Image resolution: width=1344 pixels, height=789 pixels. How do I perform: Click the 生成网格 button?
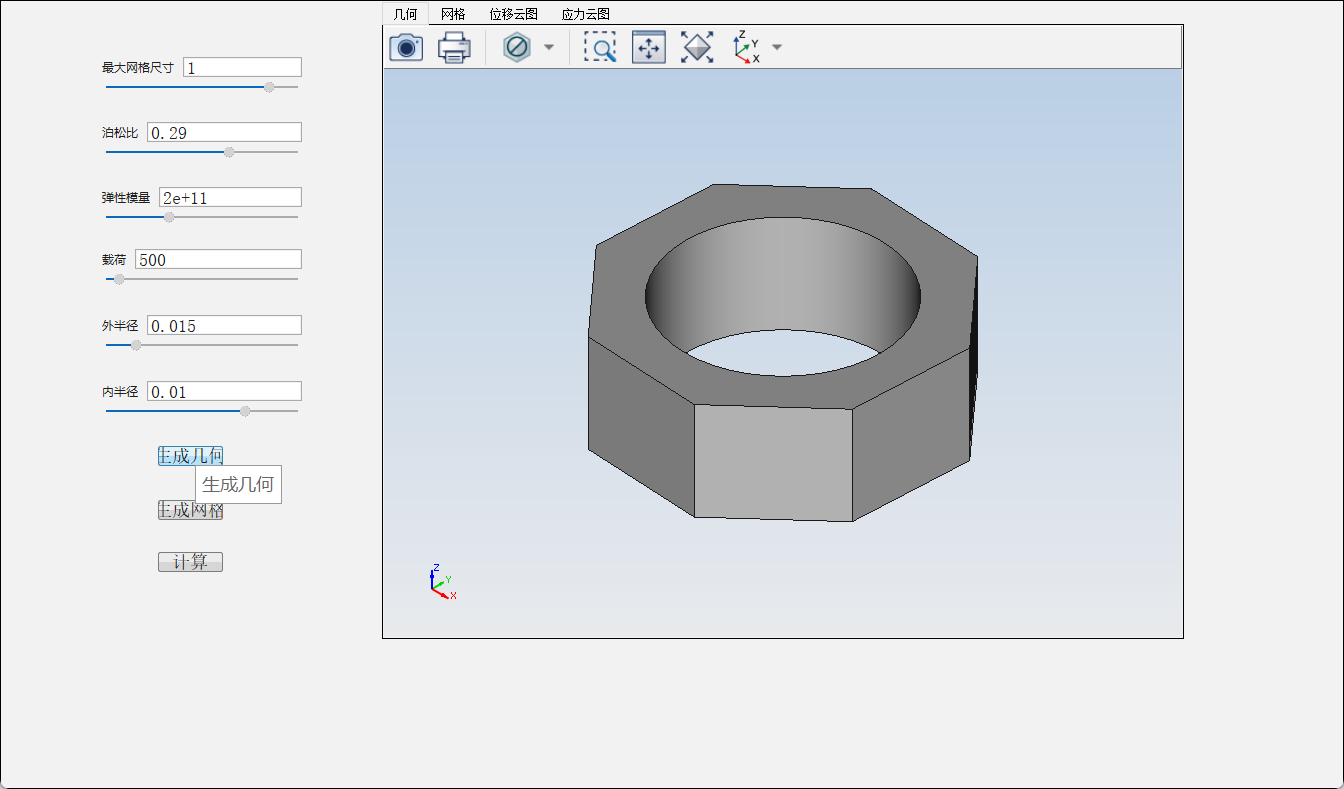point(190,510)
